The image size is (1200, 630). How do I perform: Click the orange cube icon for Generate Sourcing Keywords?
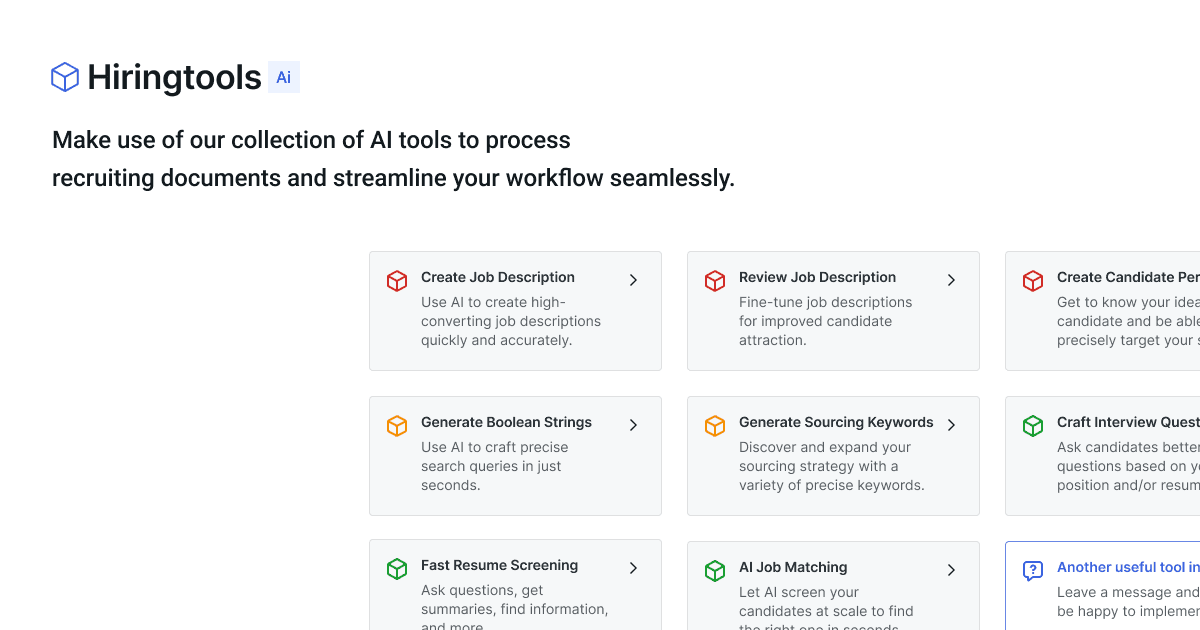tap(715, 426)
